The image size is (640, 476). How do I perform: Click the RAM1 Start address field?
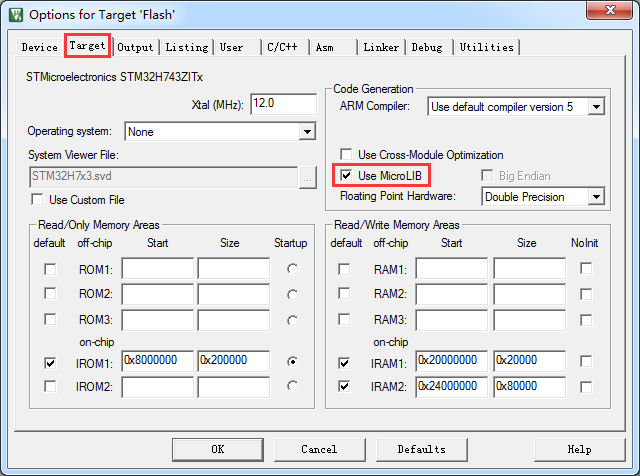452,268
